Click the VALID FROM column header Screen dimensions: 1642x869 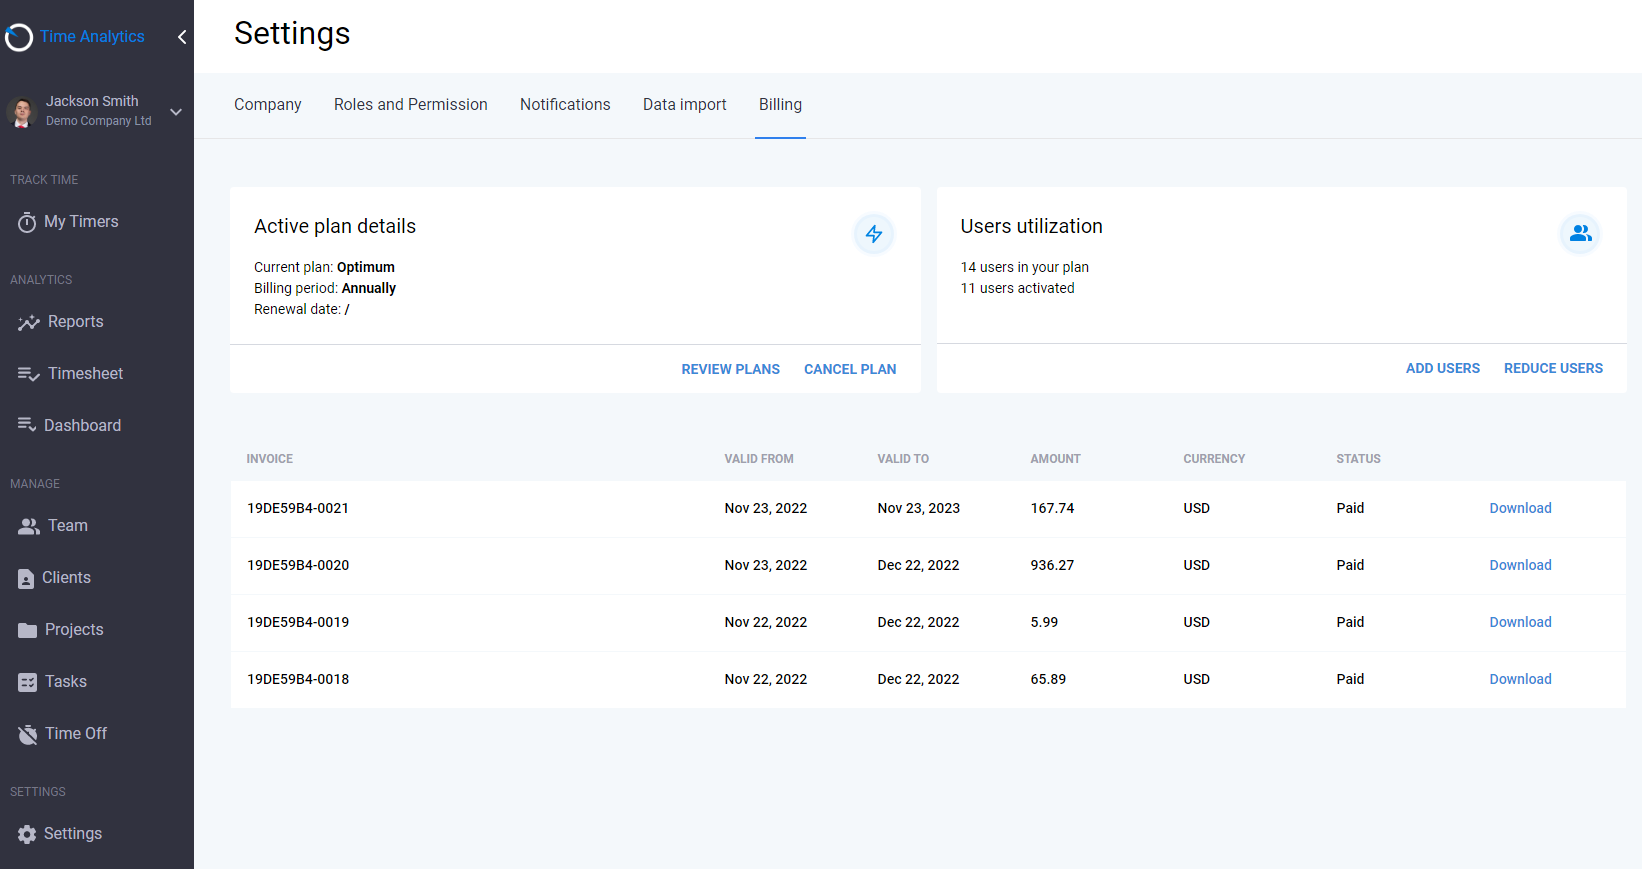tap(759, 459)
